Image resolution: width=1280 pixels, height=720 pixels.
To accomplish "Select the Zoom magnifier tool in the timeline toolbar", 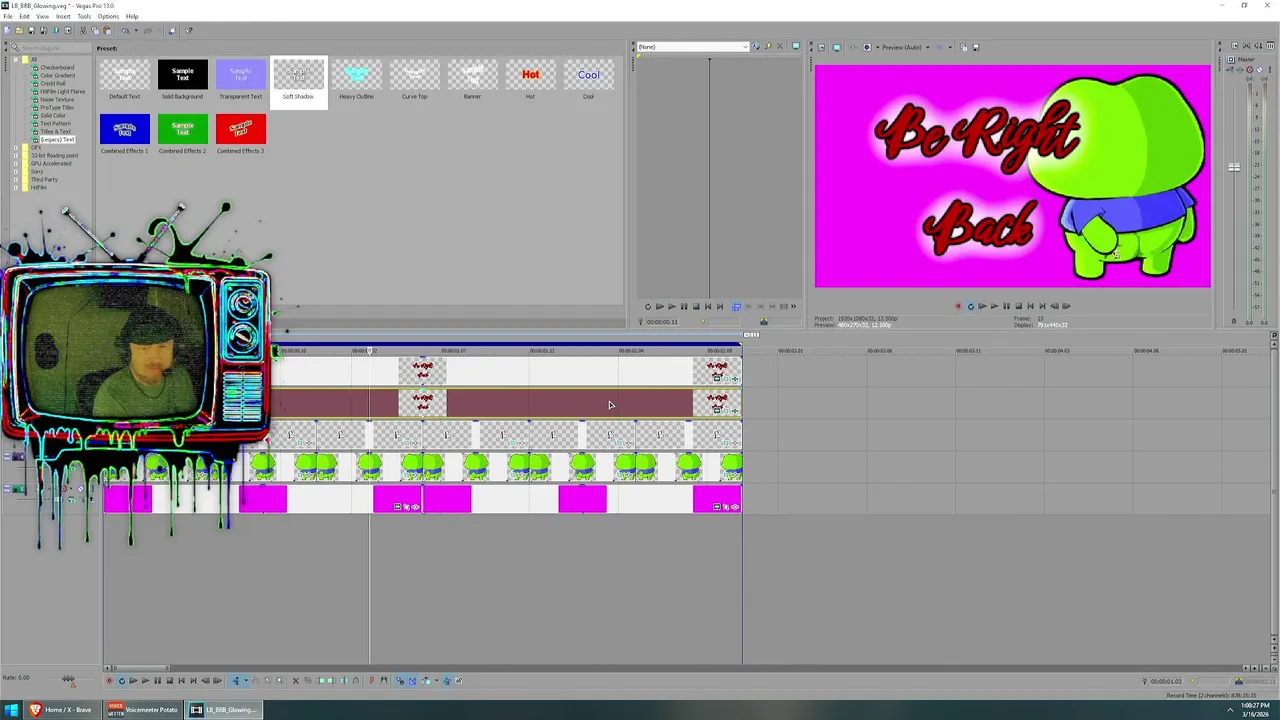I will [x=280, y=681].
